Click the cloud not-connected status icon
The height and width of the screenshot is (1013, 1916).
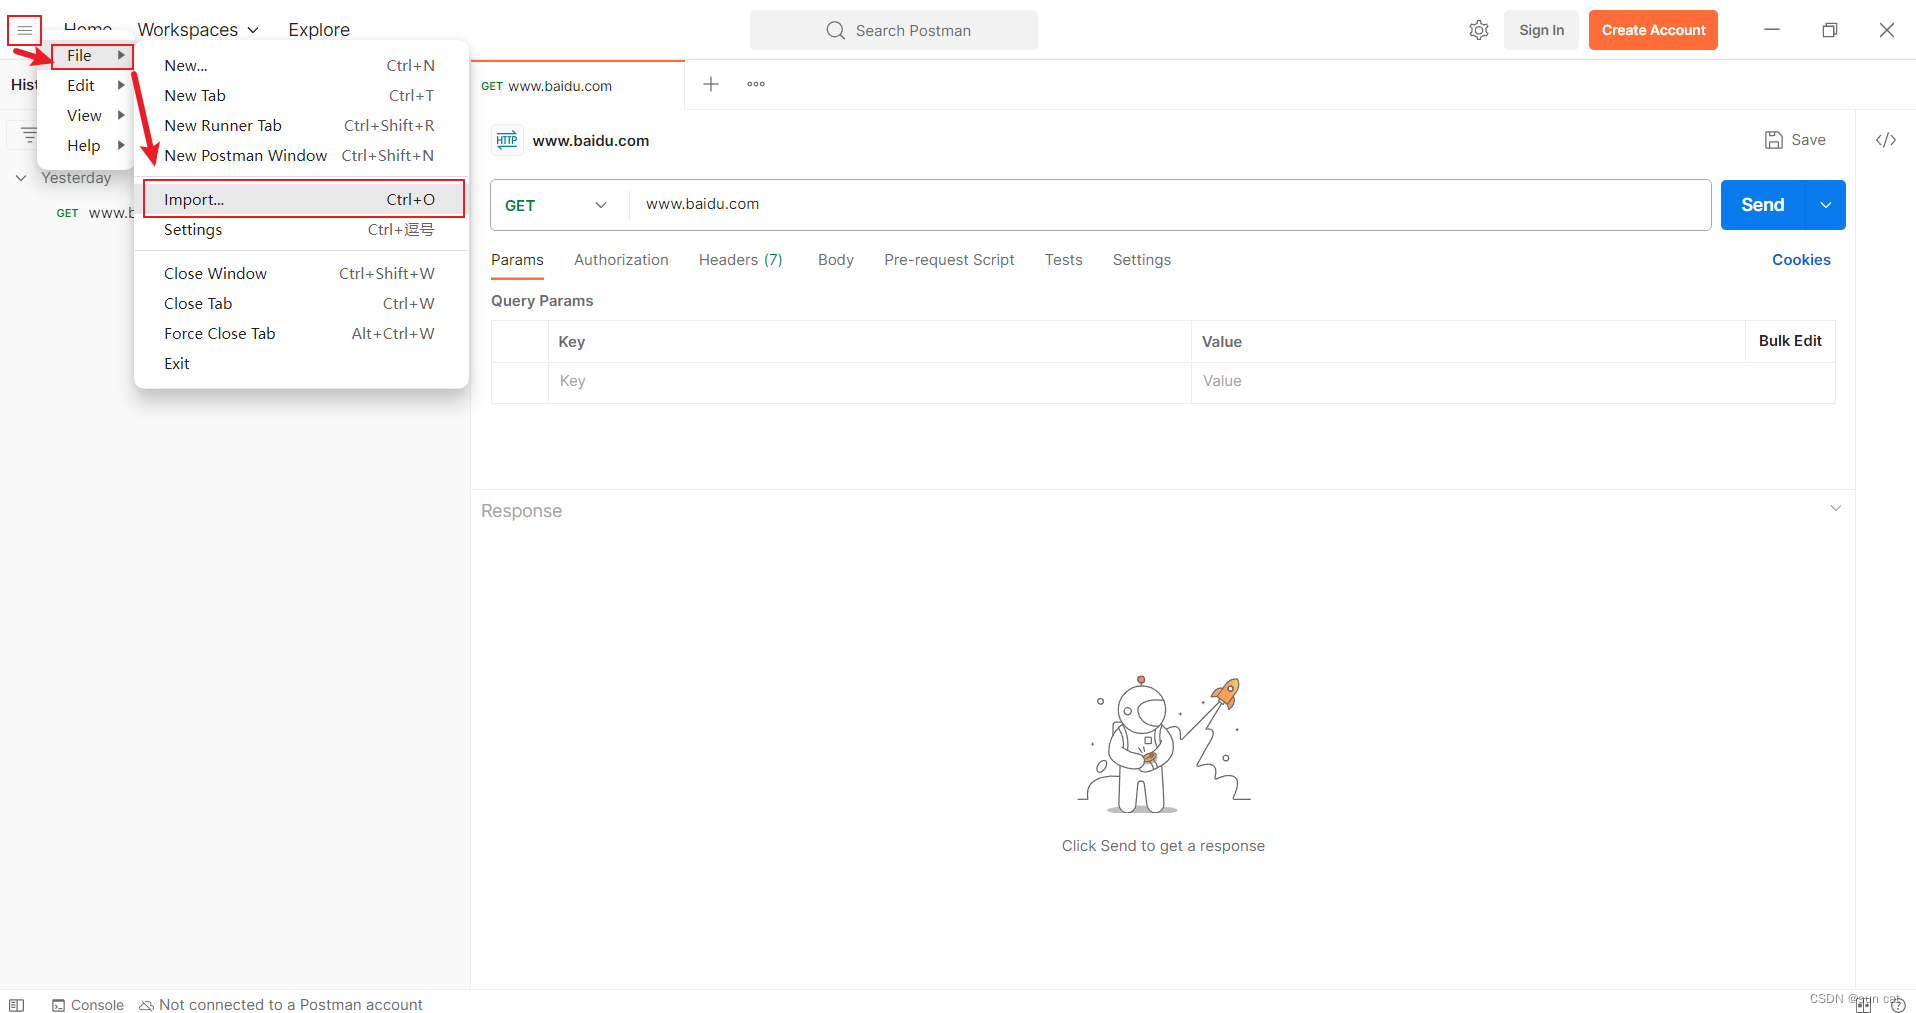pyautogui.click(x=146, y=1005)
